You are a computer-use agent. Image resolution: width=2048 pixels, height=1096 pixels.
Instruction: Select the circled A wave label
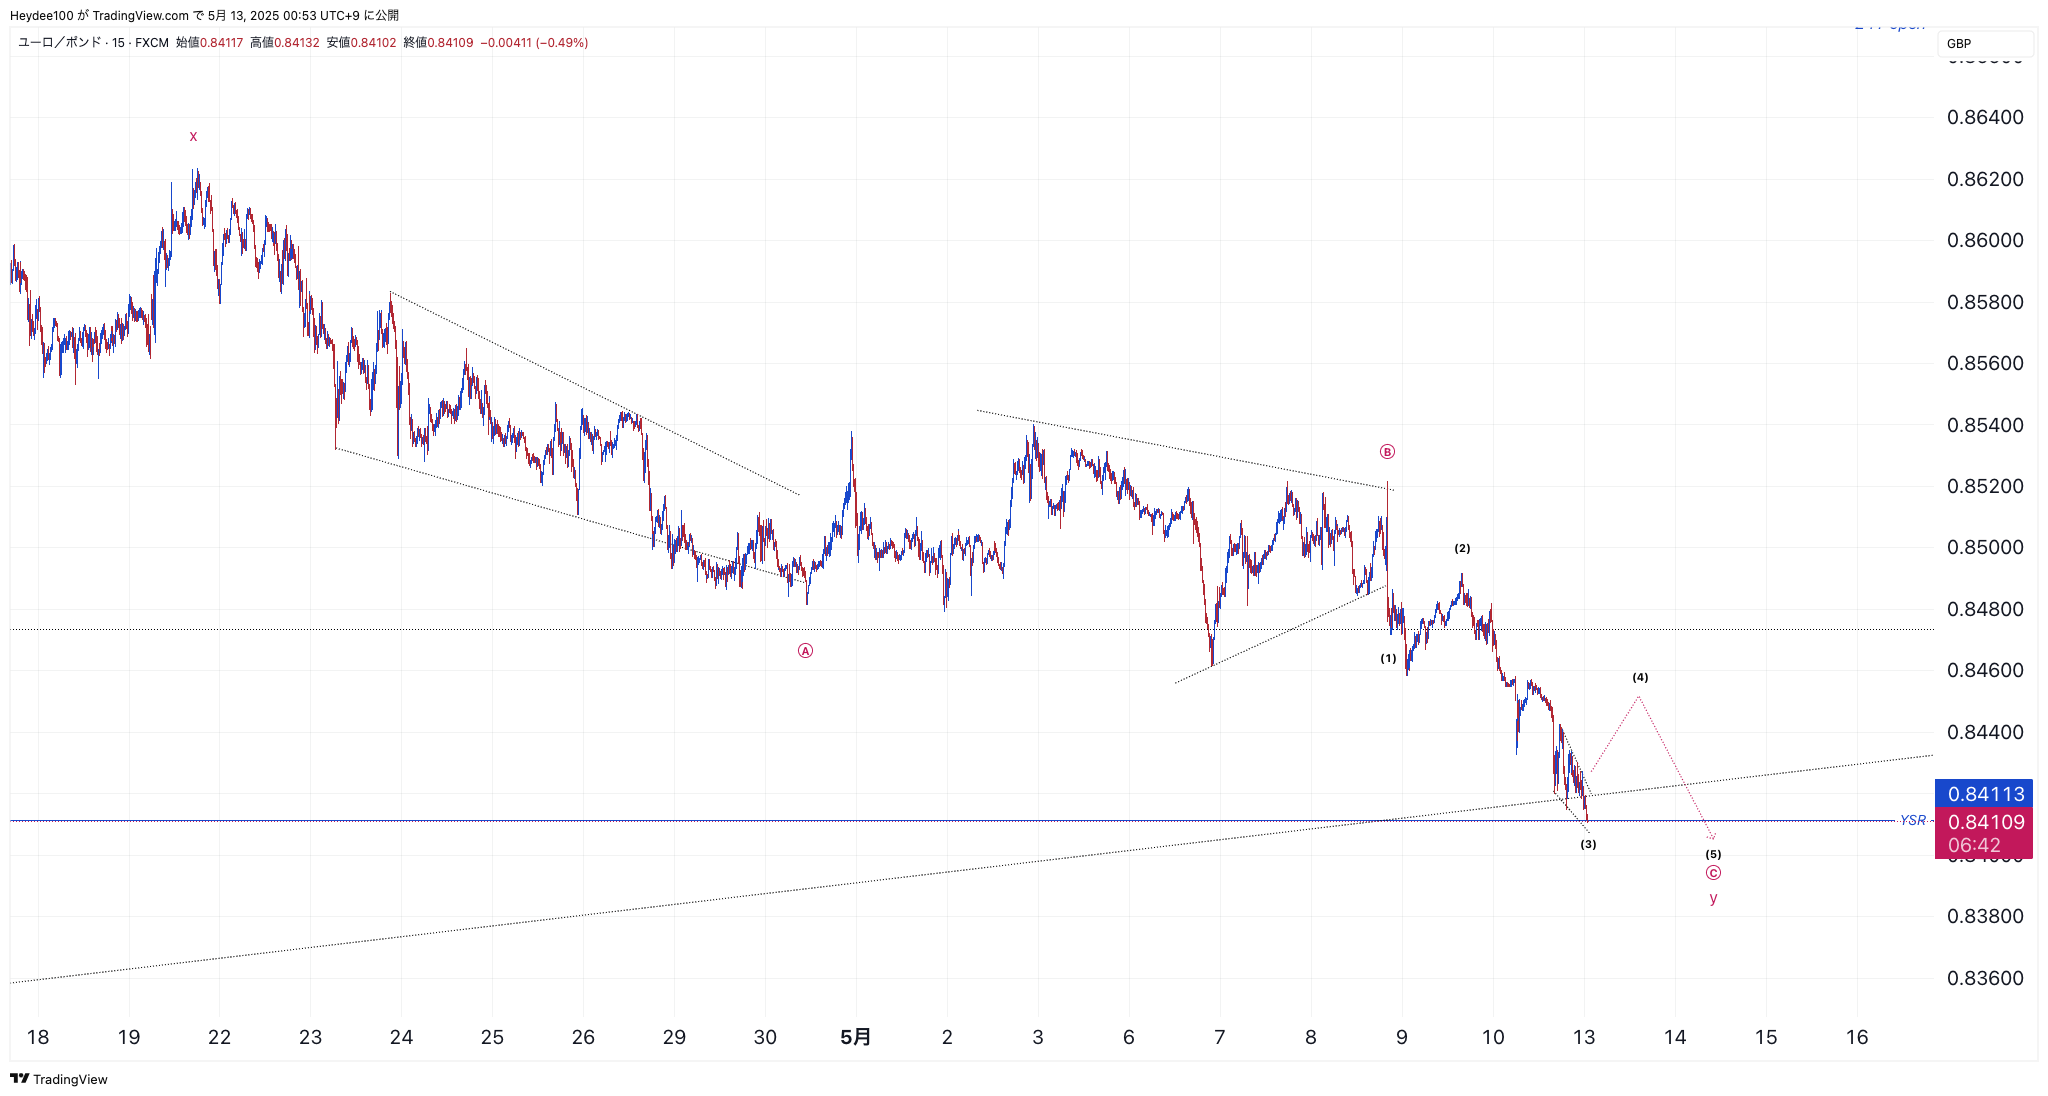805,651
